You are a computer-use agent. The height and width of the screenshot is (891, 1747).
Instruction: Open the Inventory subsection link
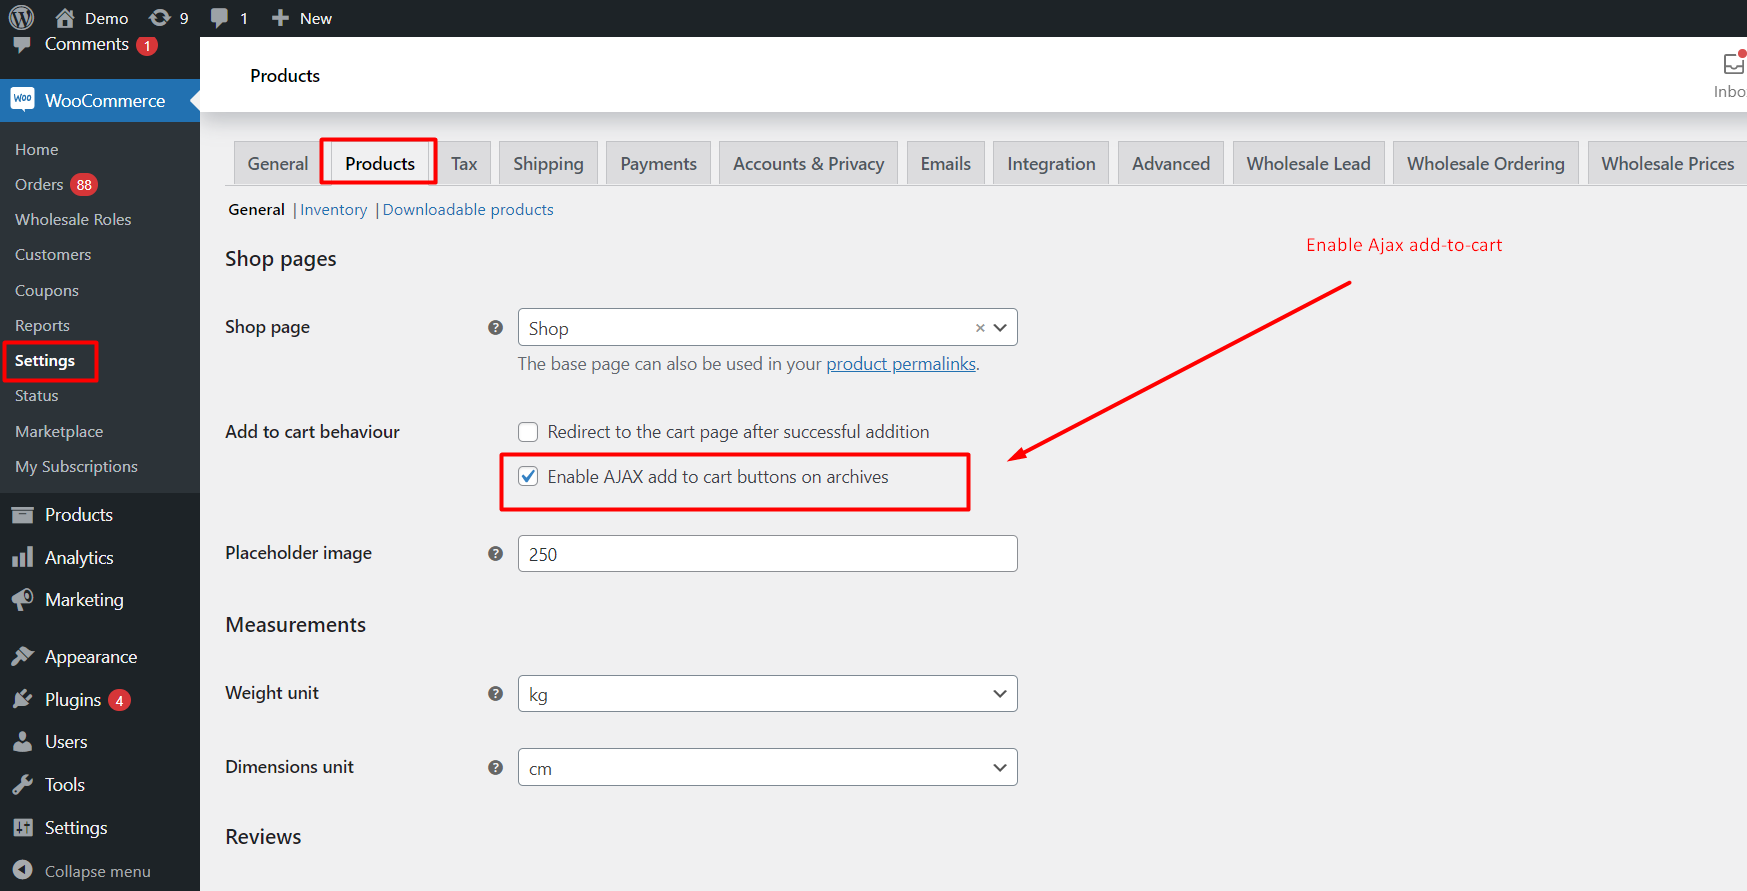pyautogui.click(x=333, y=209)
